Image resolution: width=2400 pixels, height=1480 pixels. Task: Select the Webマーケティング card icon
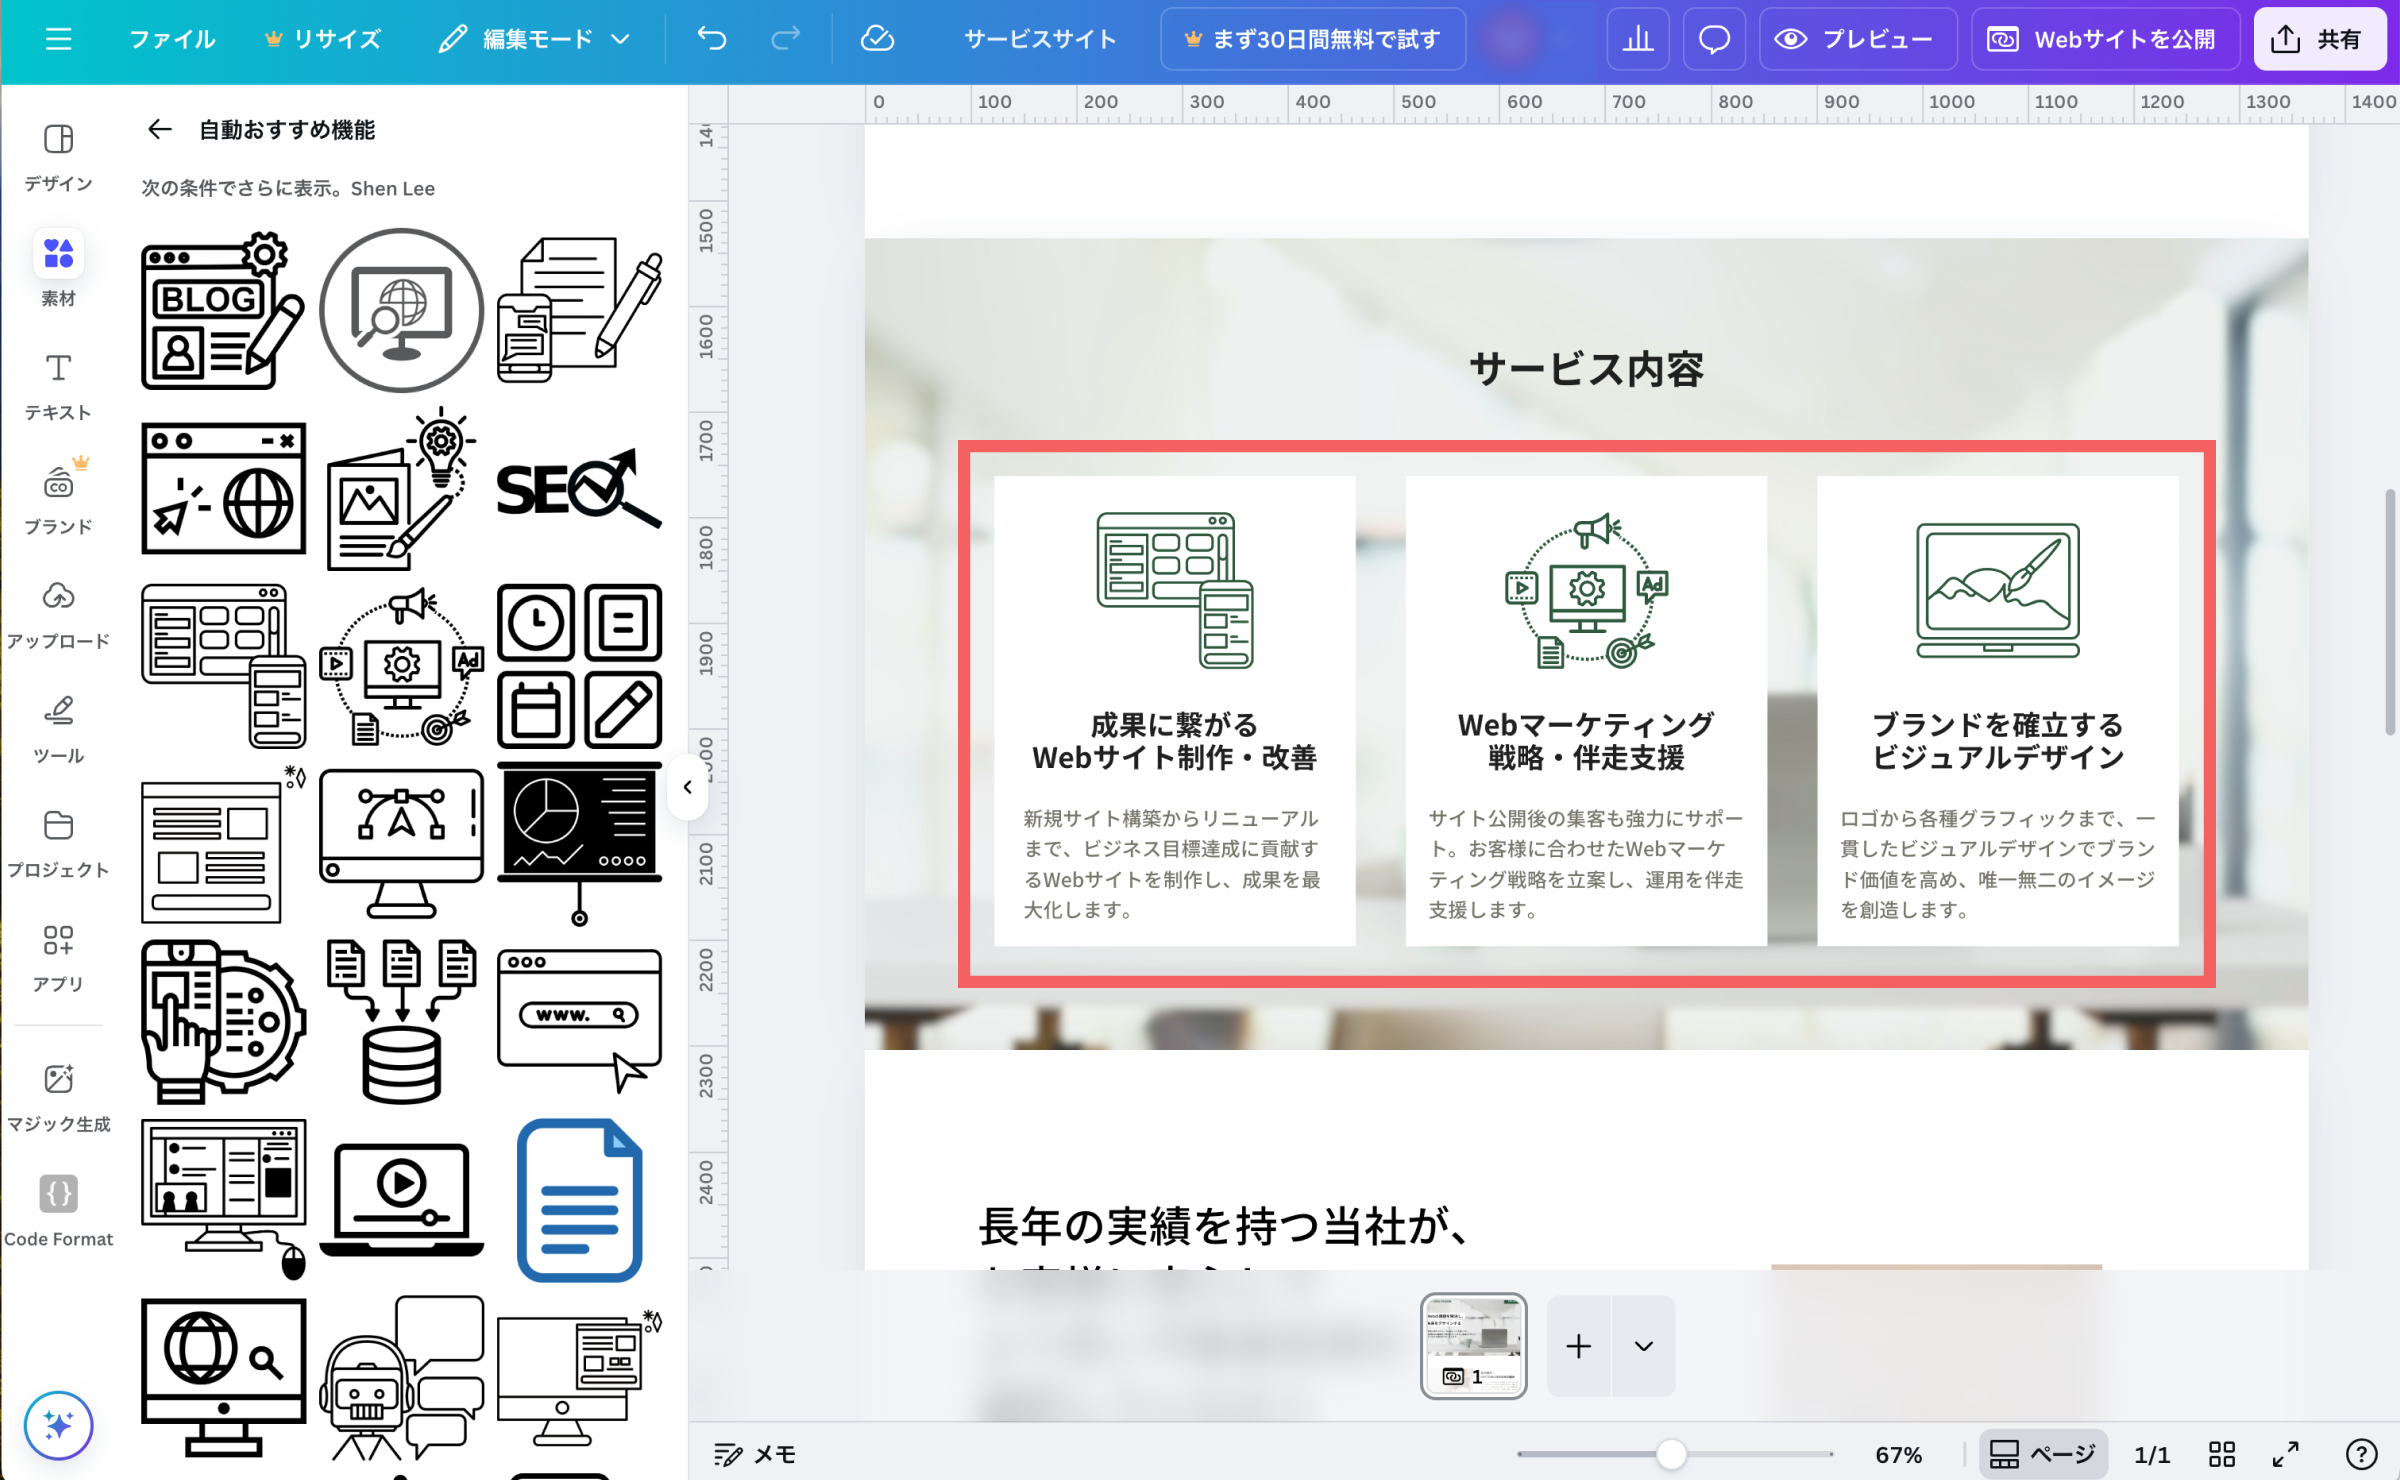[1586, 590]
